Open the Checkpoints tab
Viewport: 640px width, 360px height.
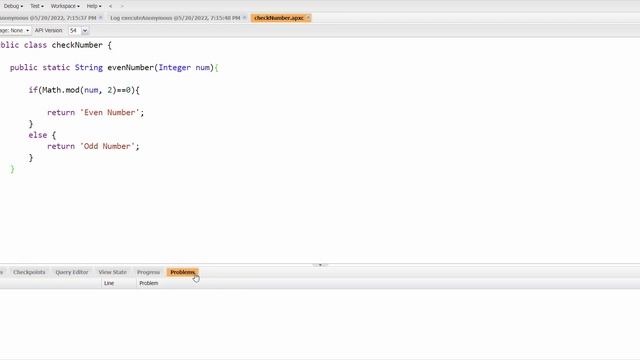(x=29, y=272)
